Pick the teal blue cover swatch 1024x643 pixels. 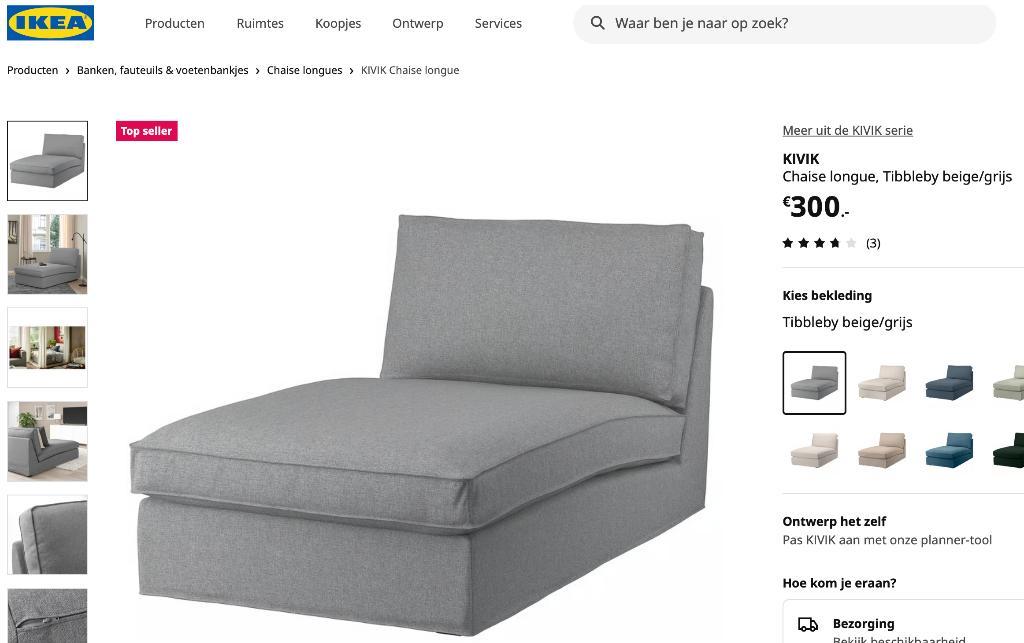pos(949,450)
